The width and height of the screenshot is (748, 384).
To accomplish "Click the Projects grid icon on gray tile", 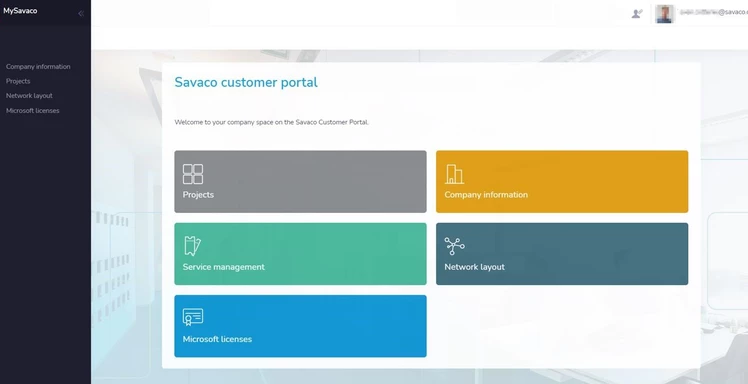I will pyautogui.click(x=193, y=174).
